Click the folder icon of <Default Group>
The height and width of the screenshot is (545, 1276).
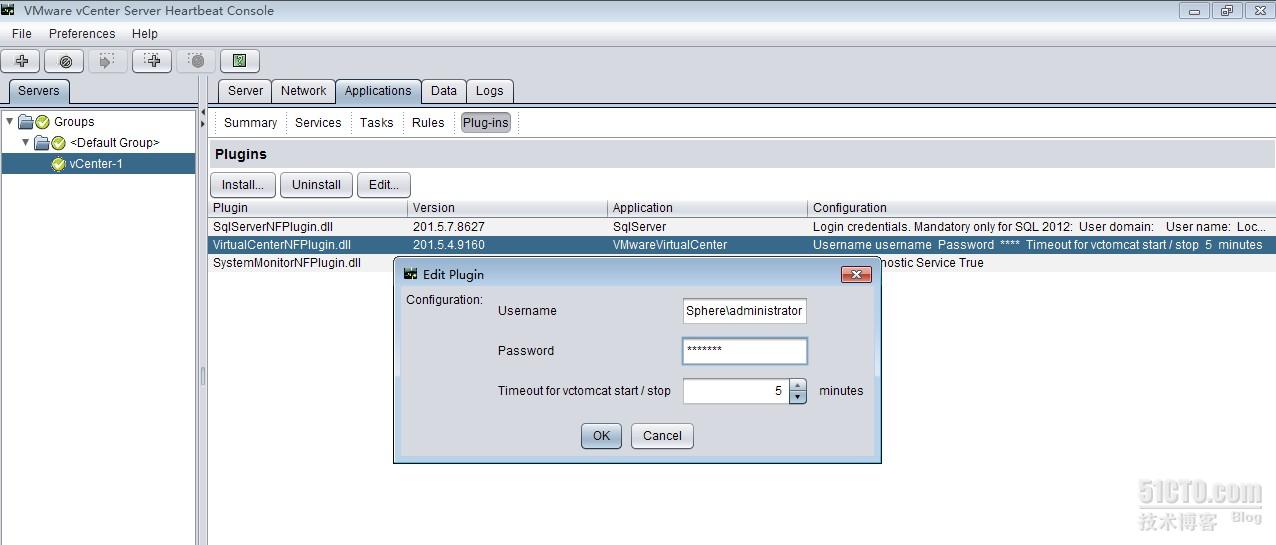pyautogui.click(x=42, y=143)
